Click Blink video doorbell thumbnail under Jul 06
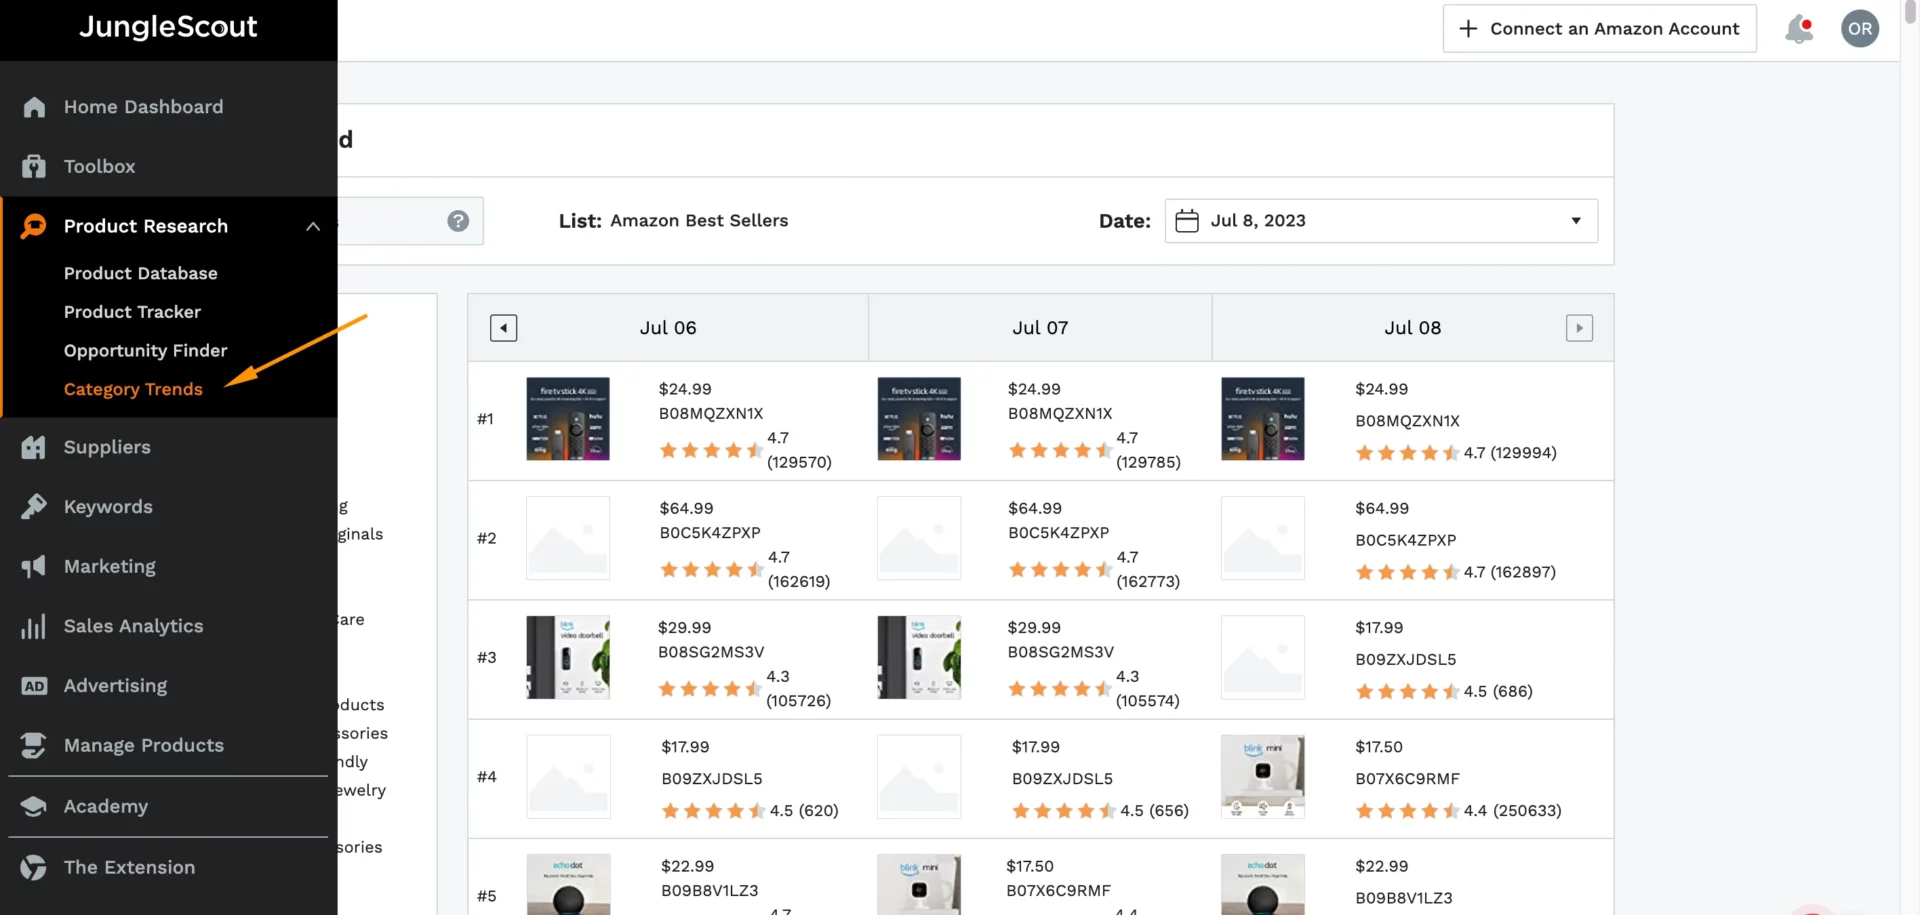1920x915 pixels. pos(568,657)
